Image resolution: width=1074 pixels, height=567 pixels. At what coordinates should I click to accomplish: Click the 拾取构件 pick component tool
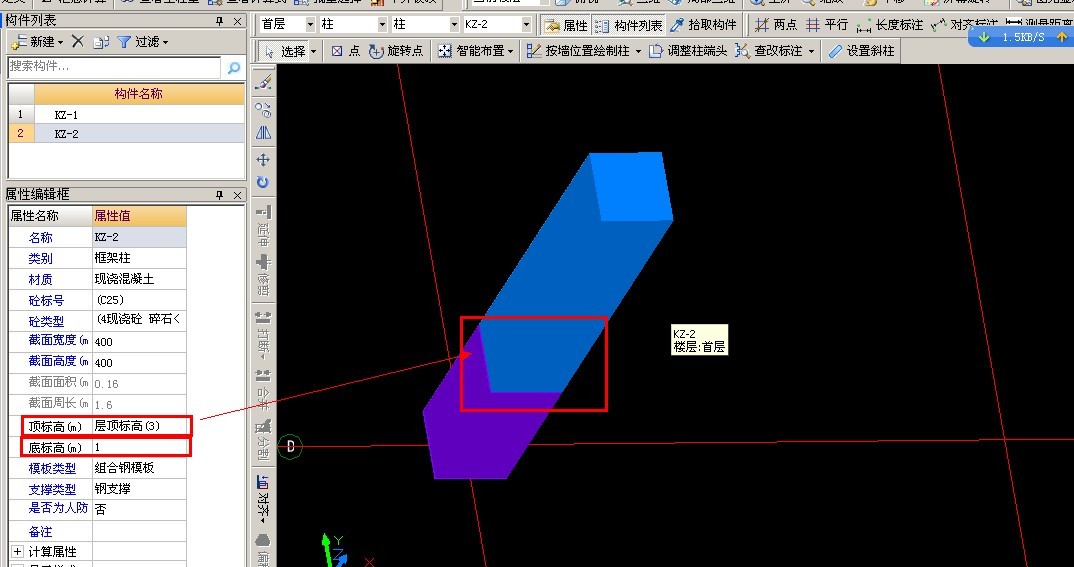(x=703, y=25)
